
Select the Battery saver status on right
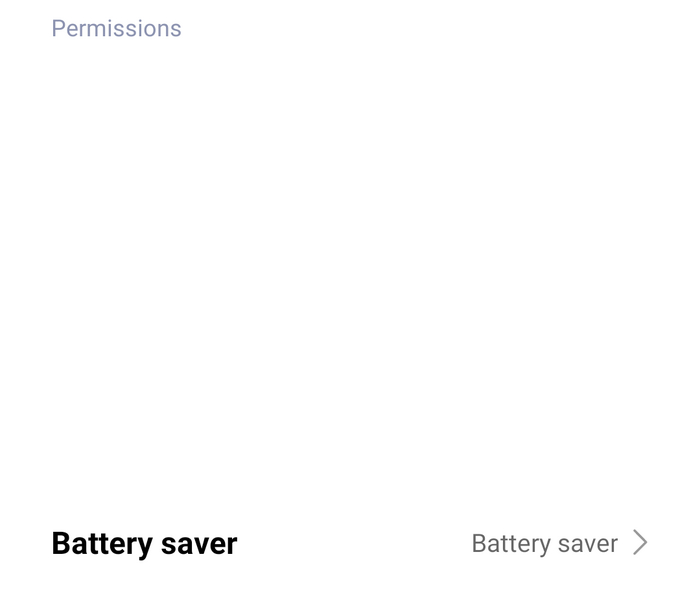(545, 544)
